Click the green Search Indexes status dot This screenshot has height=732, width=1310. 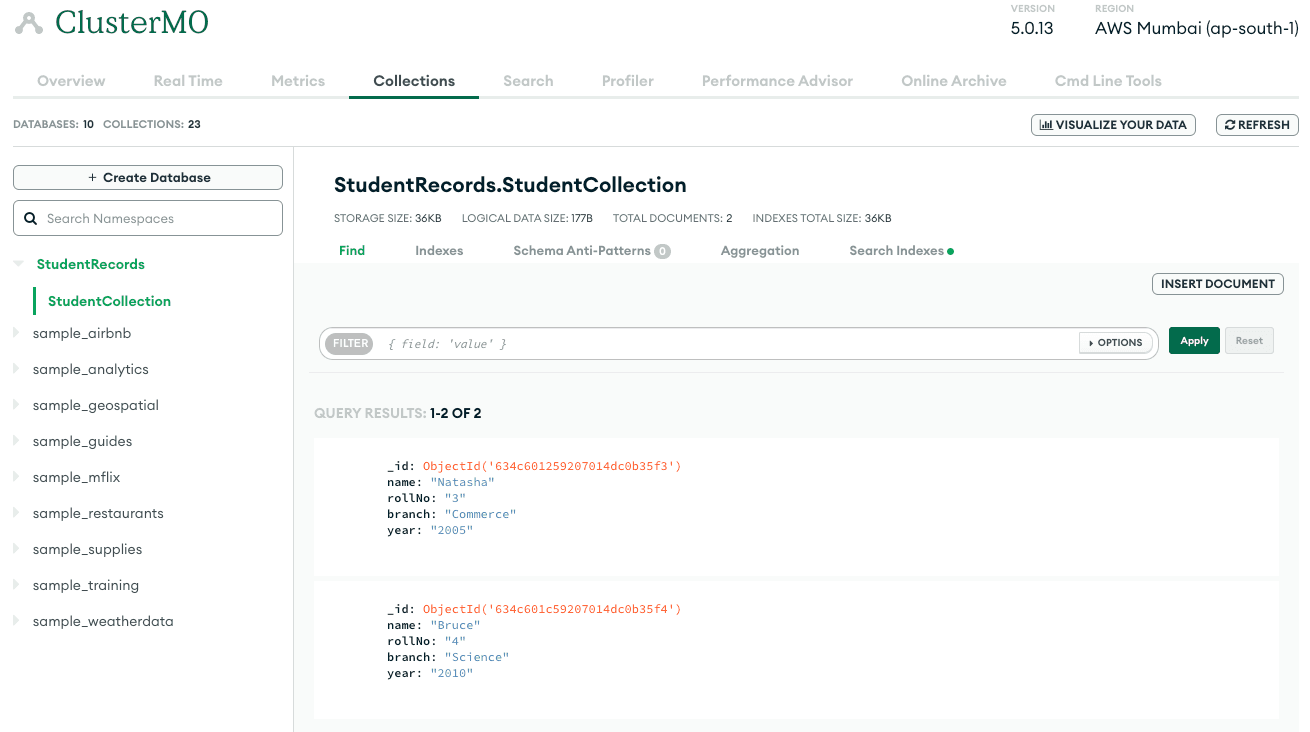[x=950, y=252]
